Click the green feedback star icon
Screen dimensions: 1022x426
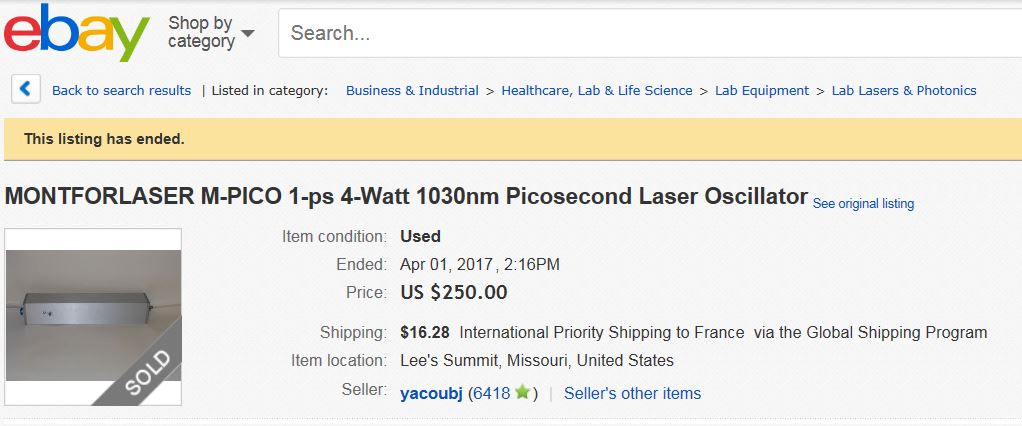click(521, 393)
